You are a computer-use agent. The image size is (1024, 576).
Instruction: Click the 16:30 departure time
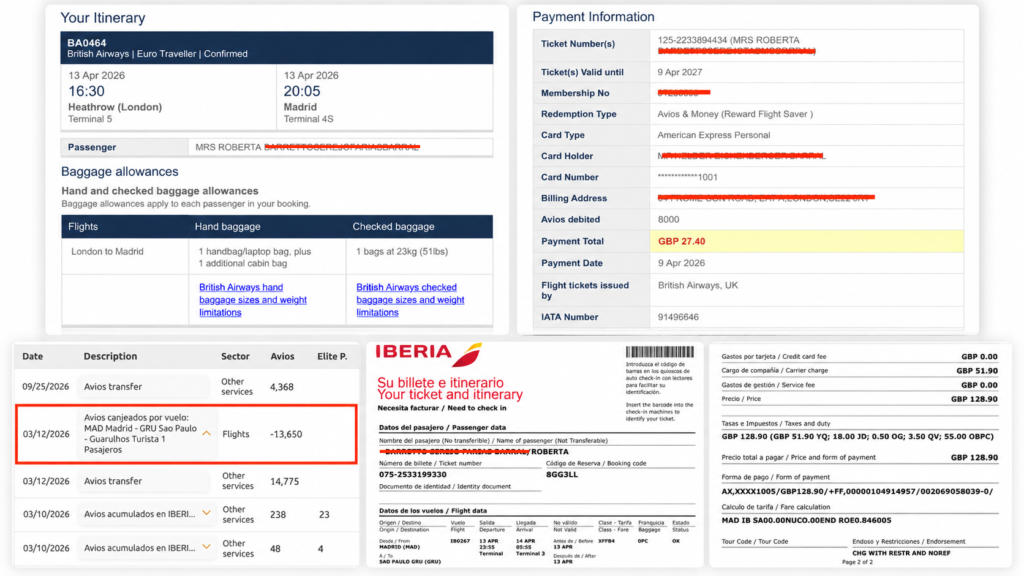click(x=86, y=91)
